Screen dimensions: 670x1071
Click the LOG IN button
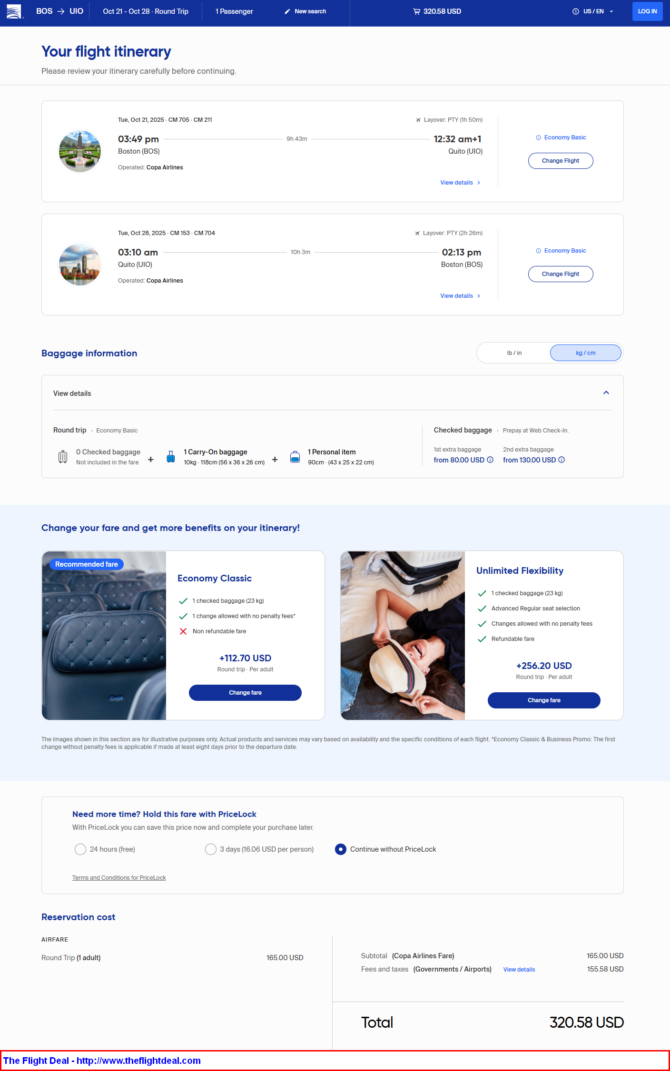[x=647, y=12]
